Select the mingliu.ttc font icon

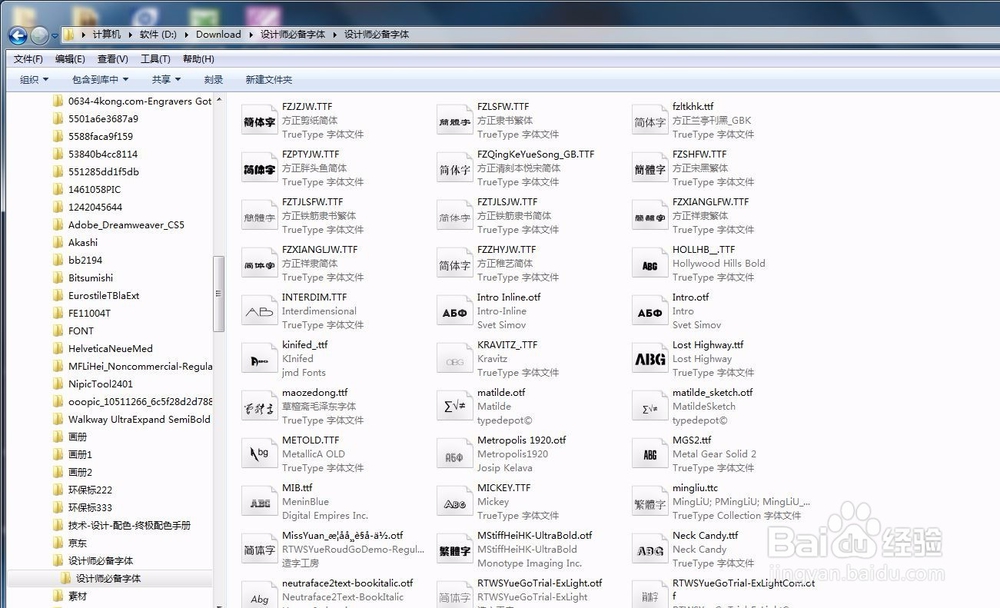(649, 502)
